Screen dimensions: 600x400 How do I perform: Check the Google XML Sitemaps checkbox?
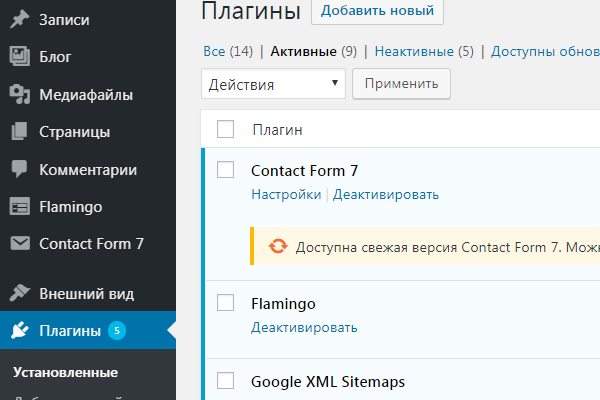pyautogui.click(x=225, y=381)
